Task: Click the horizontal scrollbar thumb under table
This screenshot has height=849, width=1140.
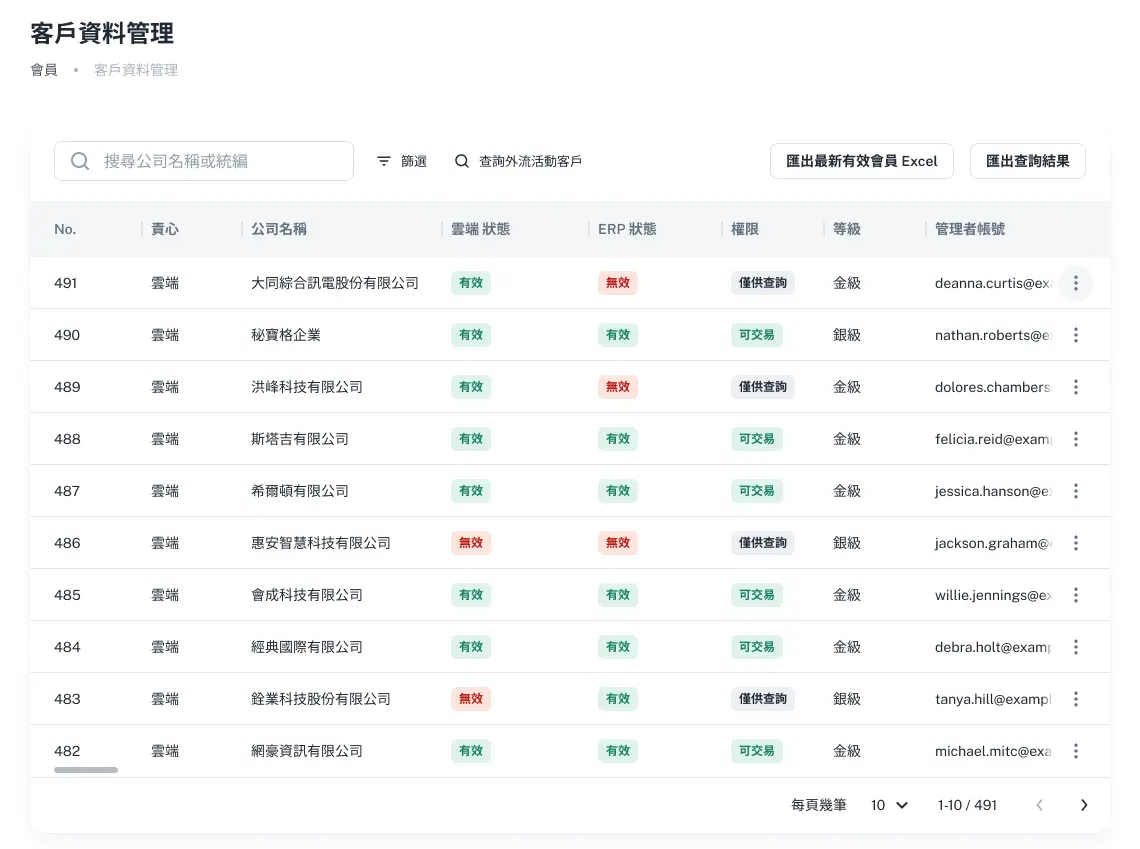Action: pos(86,770)
